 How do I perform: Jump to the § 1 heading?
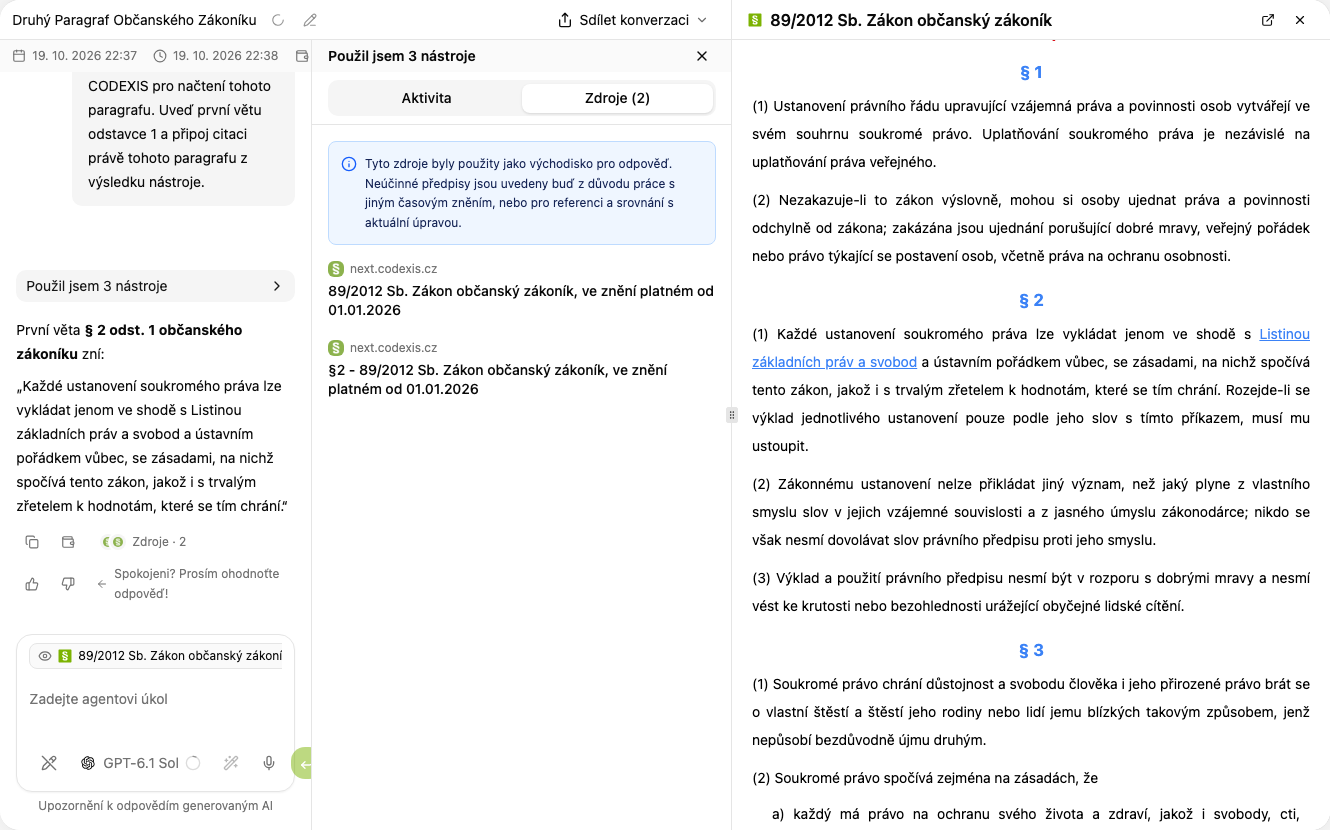point(1031,72)
